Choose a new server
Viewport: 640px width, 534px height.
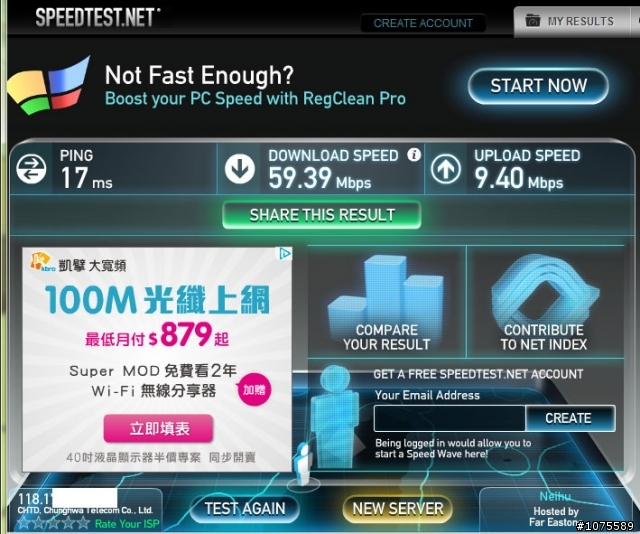(398, 509)
